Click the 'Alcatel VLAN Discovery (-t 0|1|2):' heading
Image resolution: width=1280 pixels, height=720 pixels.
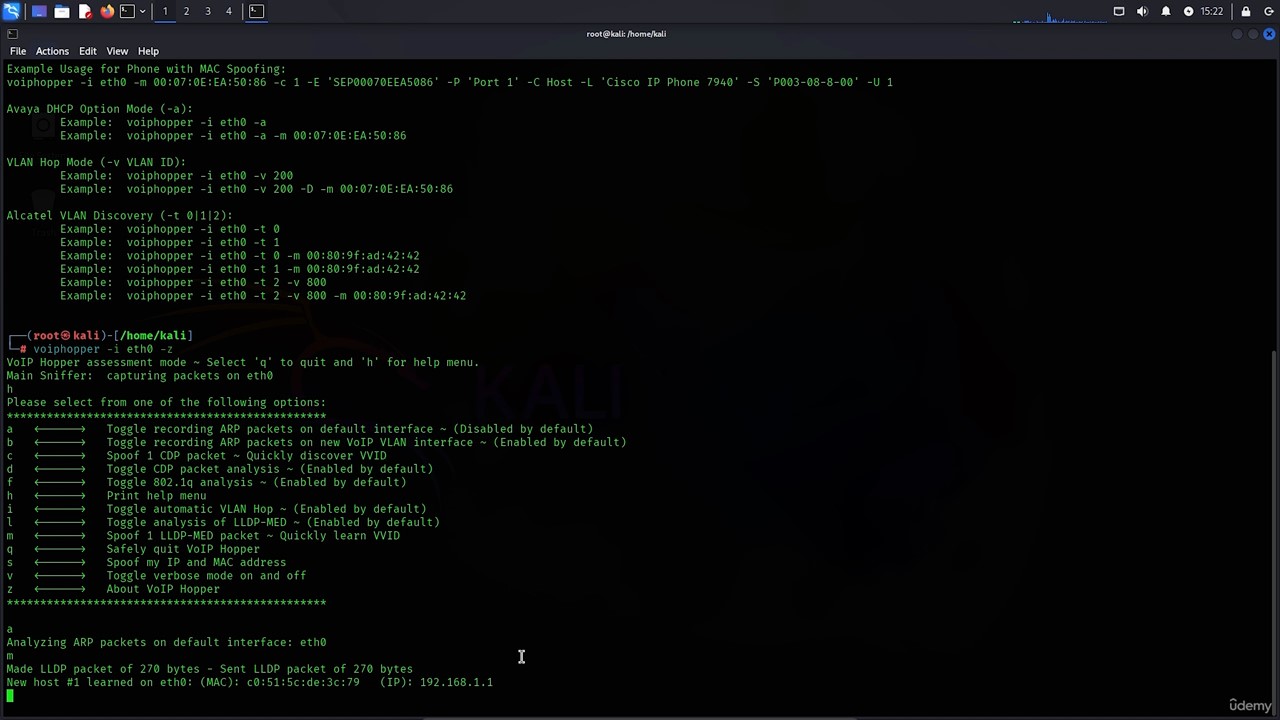coord(120,216)
